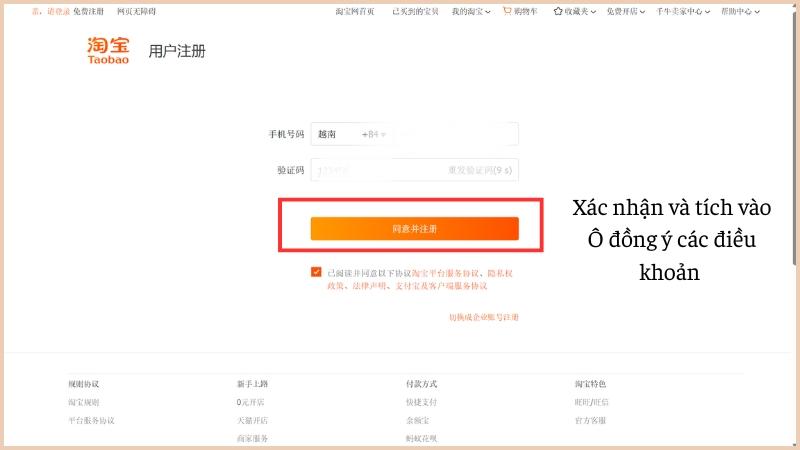Expand the 千牛卖家中心 dropdown menu
Viewport: 800px width, 450px height.
(x=683, y=11)
